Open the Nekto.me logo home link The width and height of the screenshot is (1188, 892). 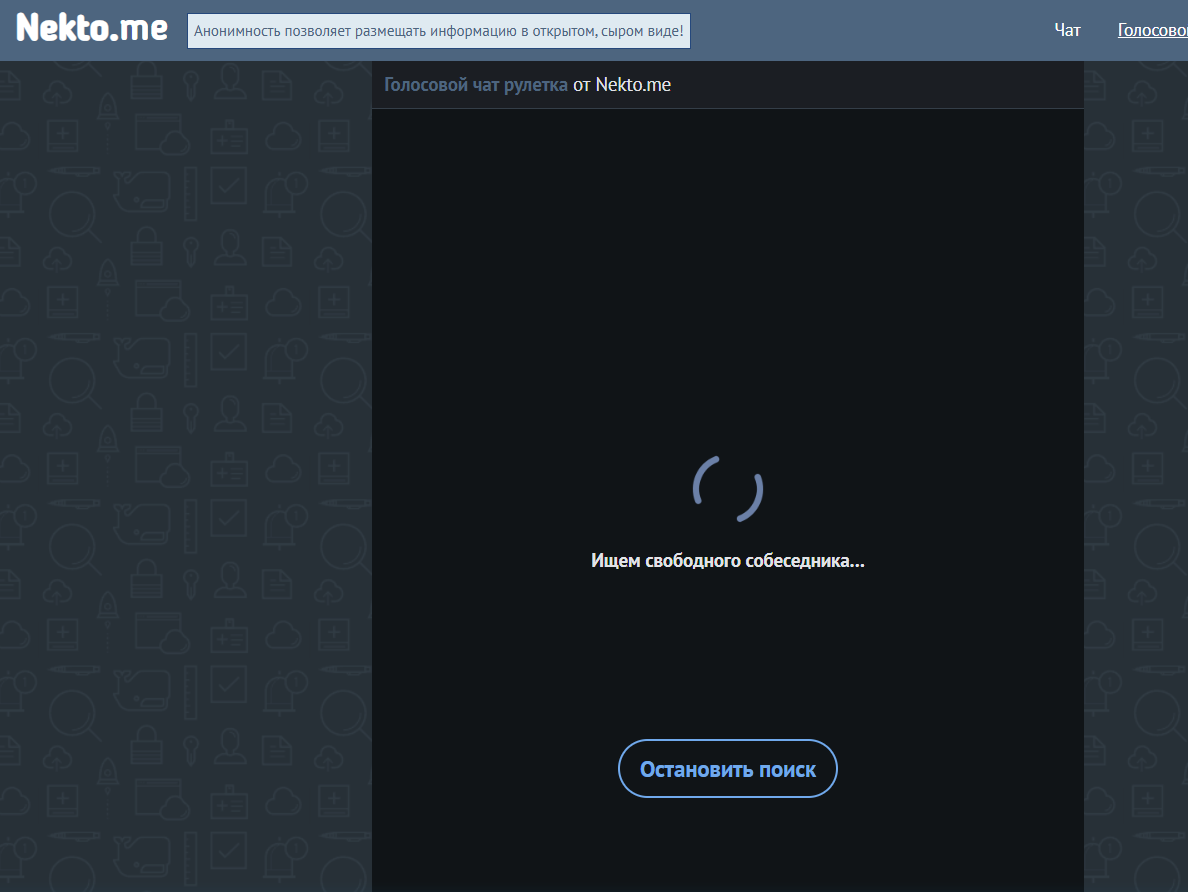pos(92,29)
